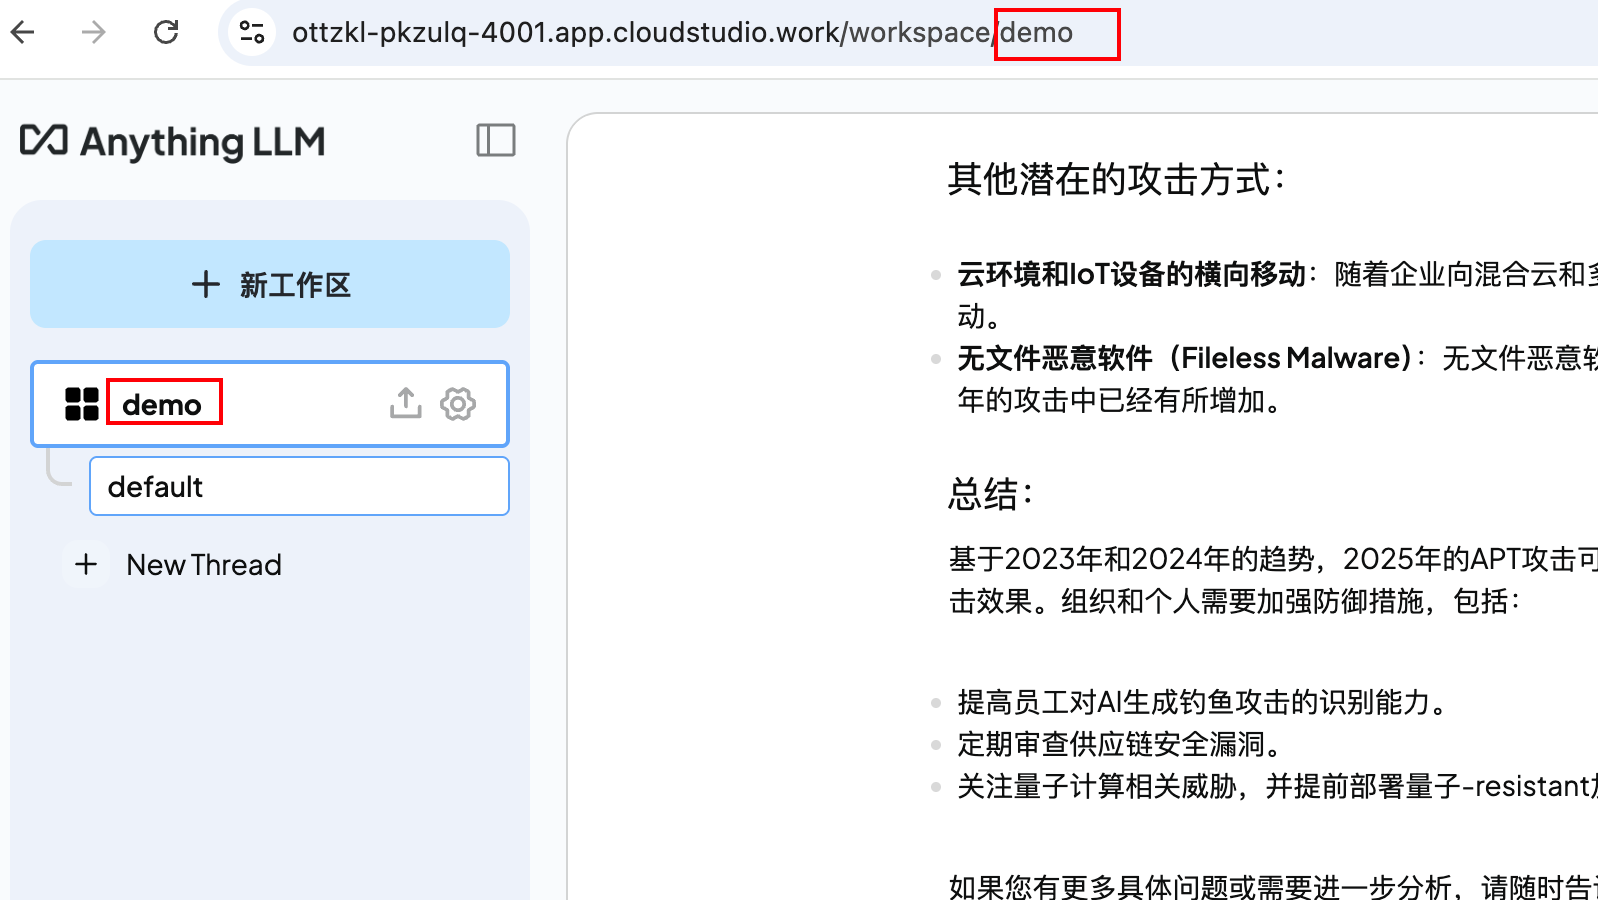Viewport: 1598px width, 900px height.
Task: Click the bold 云环境和IoT设备的横向移动 text
Action: [1131, 274]
